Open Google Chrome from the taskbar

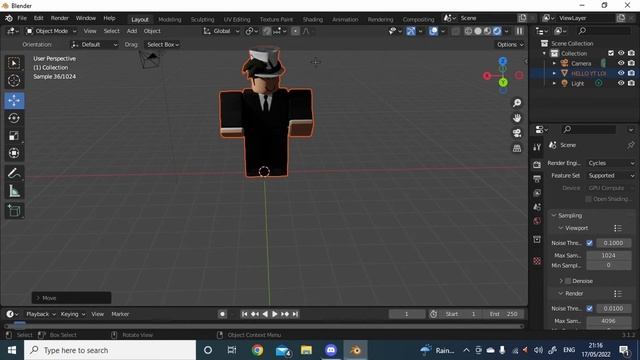point(257,350)
